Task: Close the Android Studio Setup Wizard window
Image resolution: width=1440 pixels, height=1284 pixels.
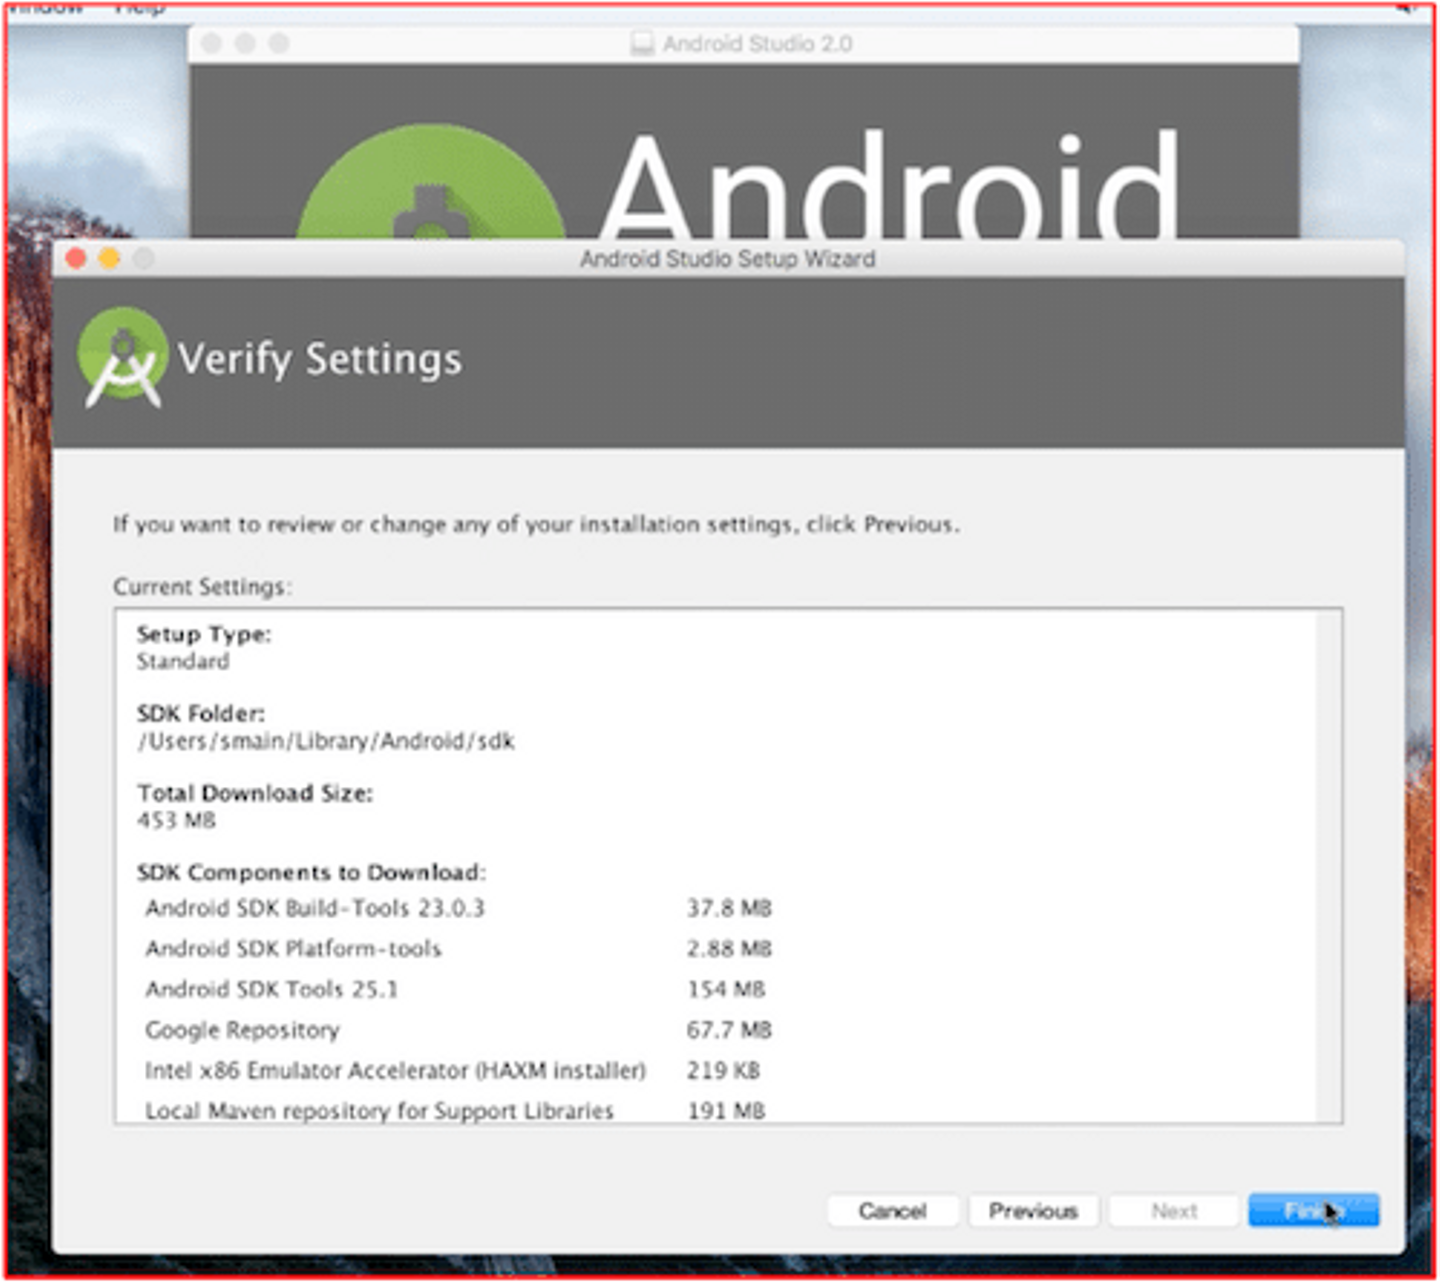Action: (76, 259)
